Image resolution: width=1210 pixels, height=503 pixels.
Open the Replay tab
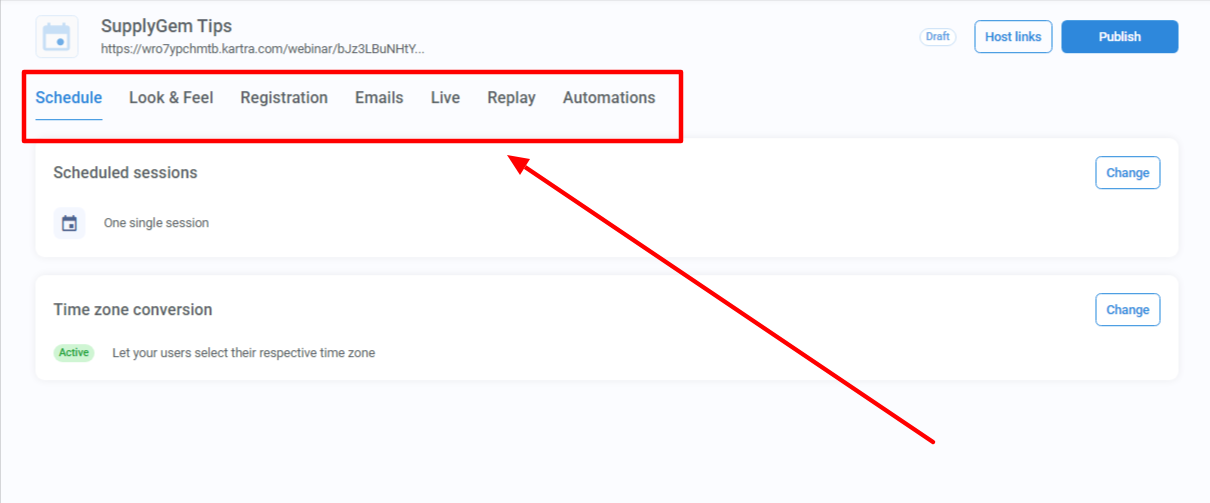pyautogui.click(x=511, y=98)
